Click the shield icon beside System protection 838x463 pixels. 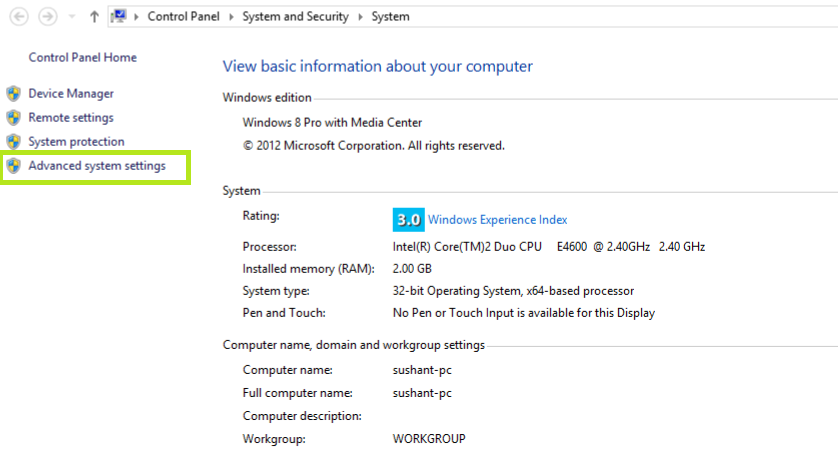(x=13, y=142)
